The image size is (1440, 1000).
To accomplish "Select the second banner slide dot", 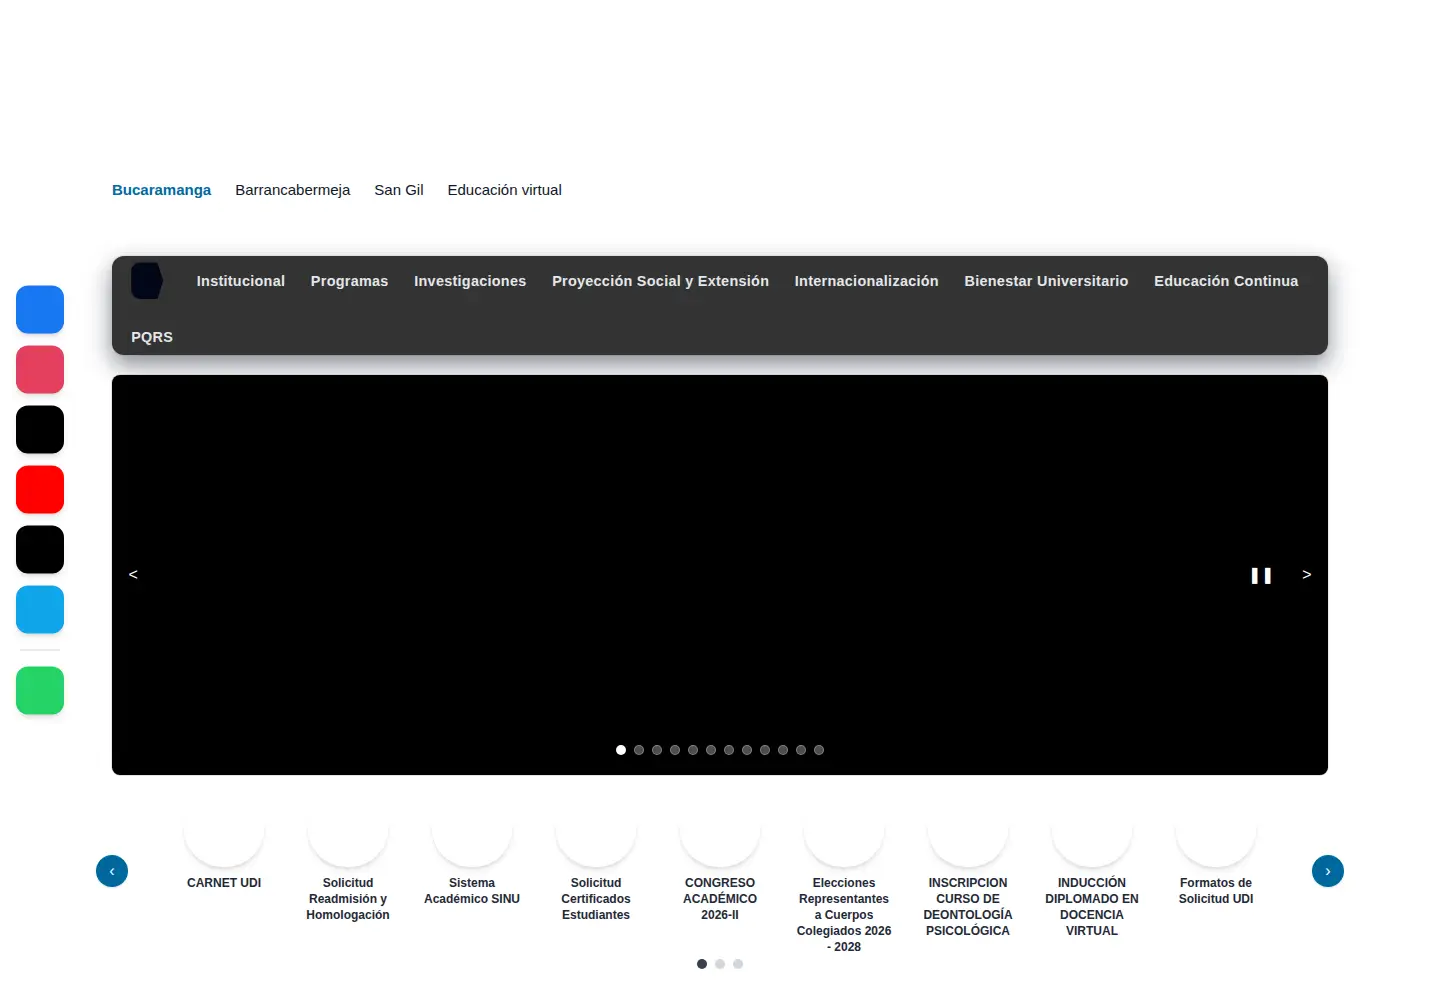I will 639,750.
